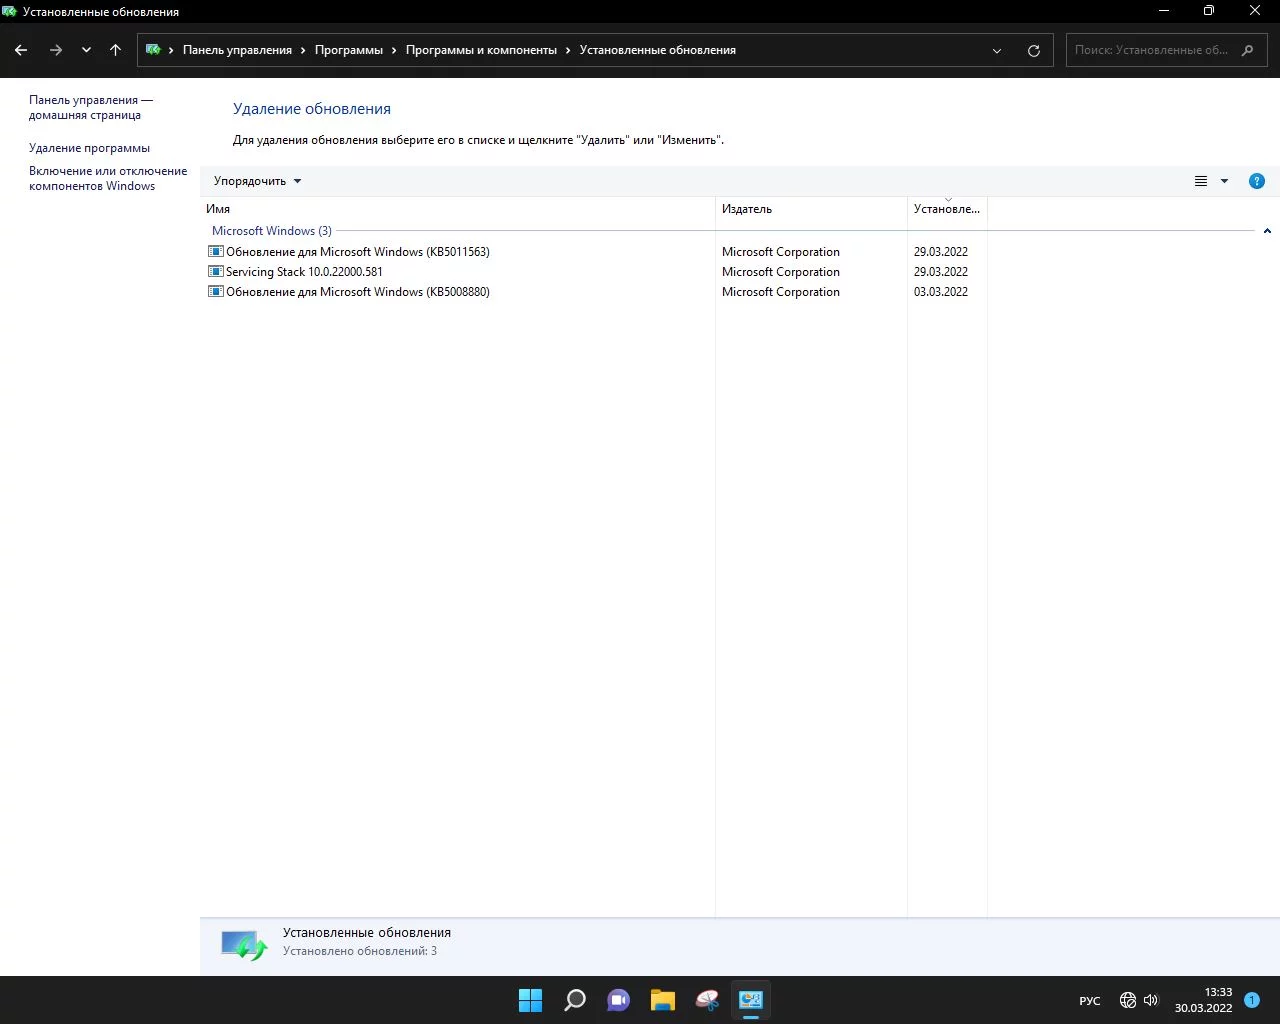This screenshot has height=1024, width=1280.
Task: Collapse the Microsoft Windows group
Action: (x=1267, y=231)
